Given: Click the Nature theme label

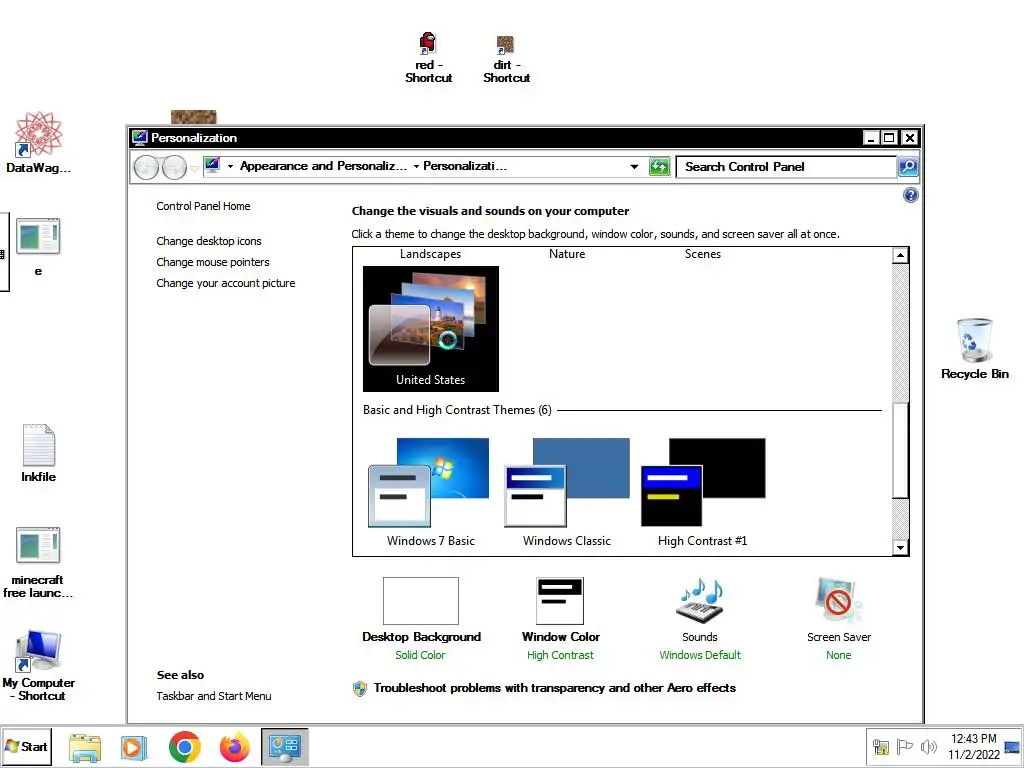Looking at the screenshot, I should coord(567,254).
